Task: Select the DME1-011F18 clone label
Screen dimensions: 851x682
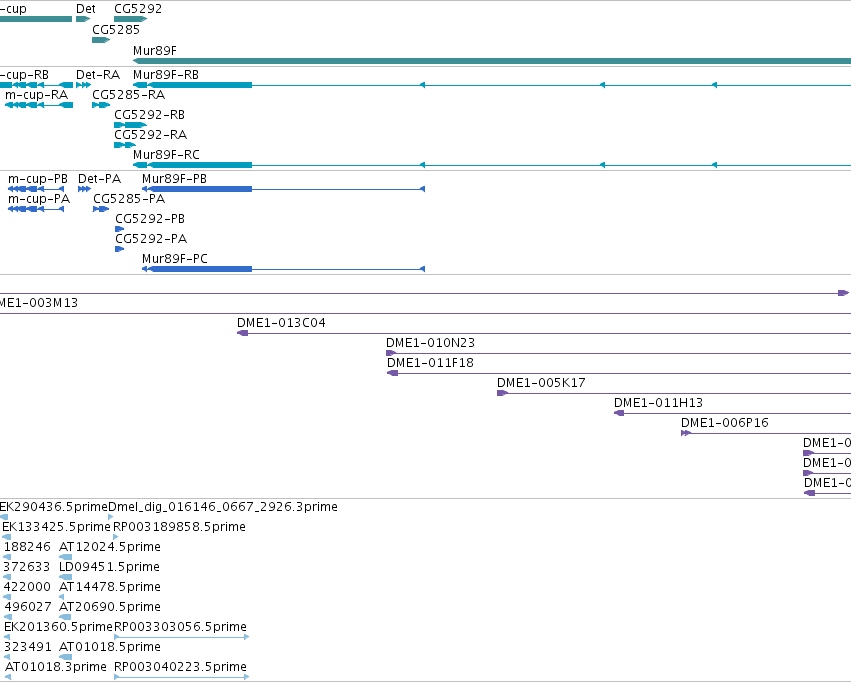Action: point(430,362)
